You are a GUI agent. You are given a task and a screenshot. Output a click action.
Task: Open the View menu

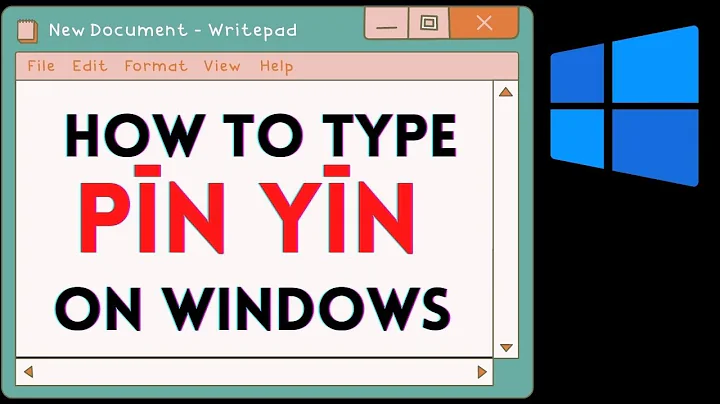222,67
